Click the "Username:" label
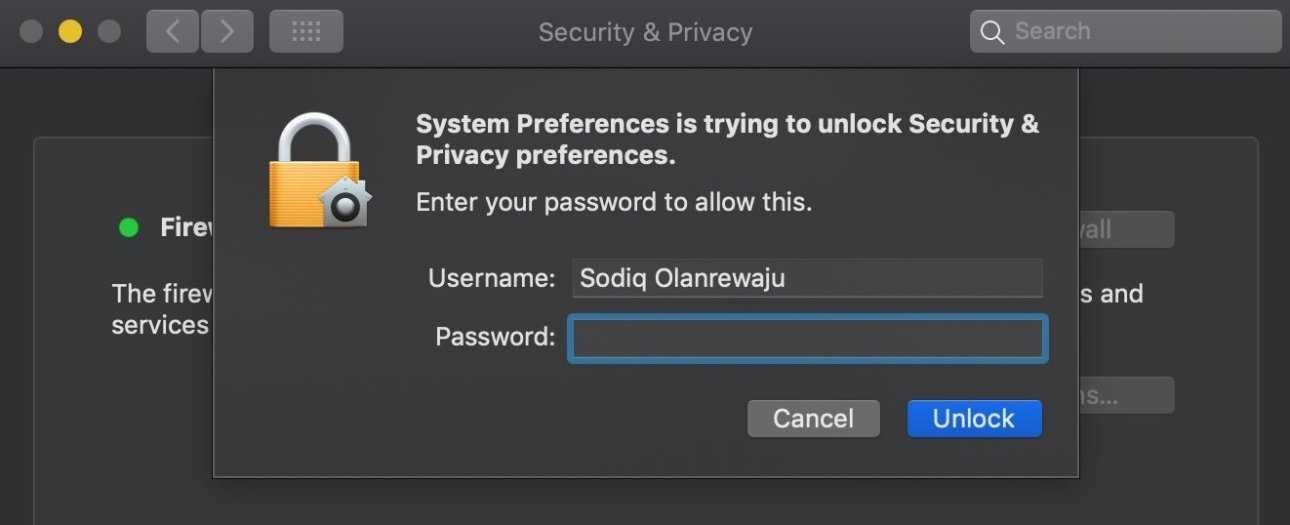 tap(491, 278)
